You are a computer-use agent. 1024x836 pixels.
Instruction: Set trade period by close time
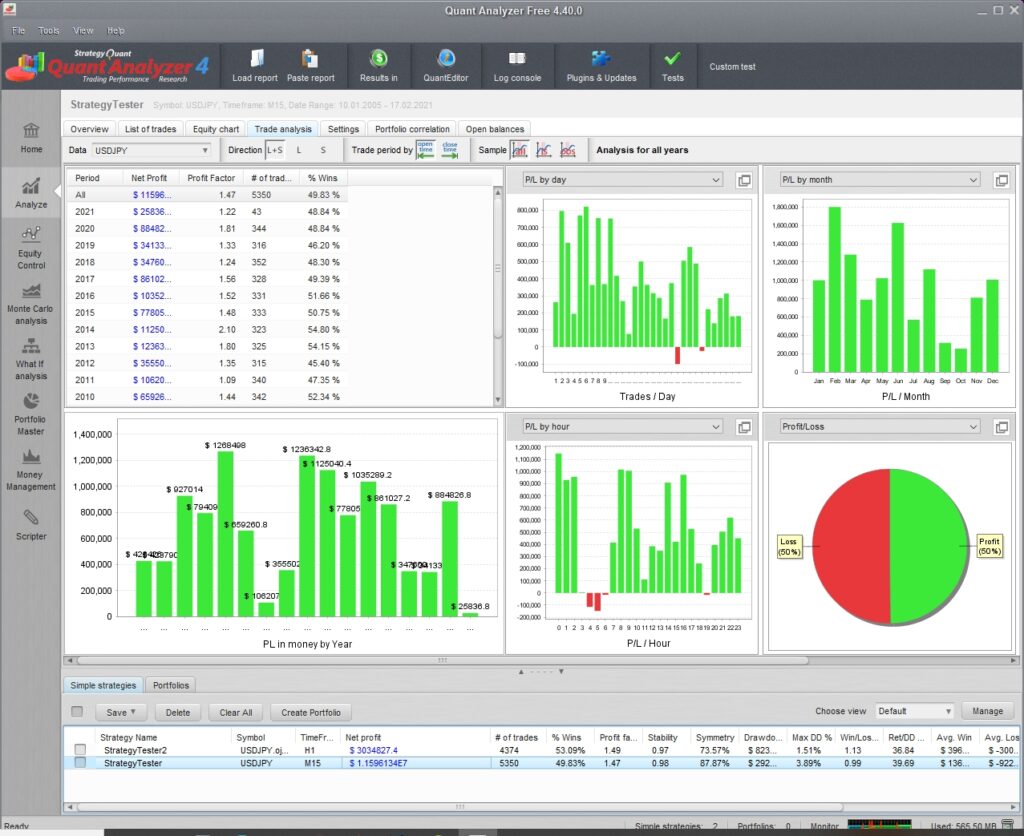(450, 150)
